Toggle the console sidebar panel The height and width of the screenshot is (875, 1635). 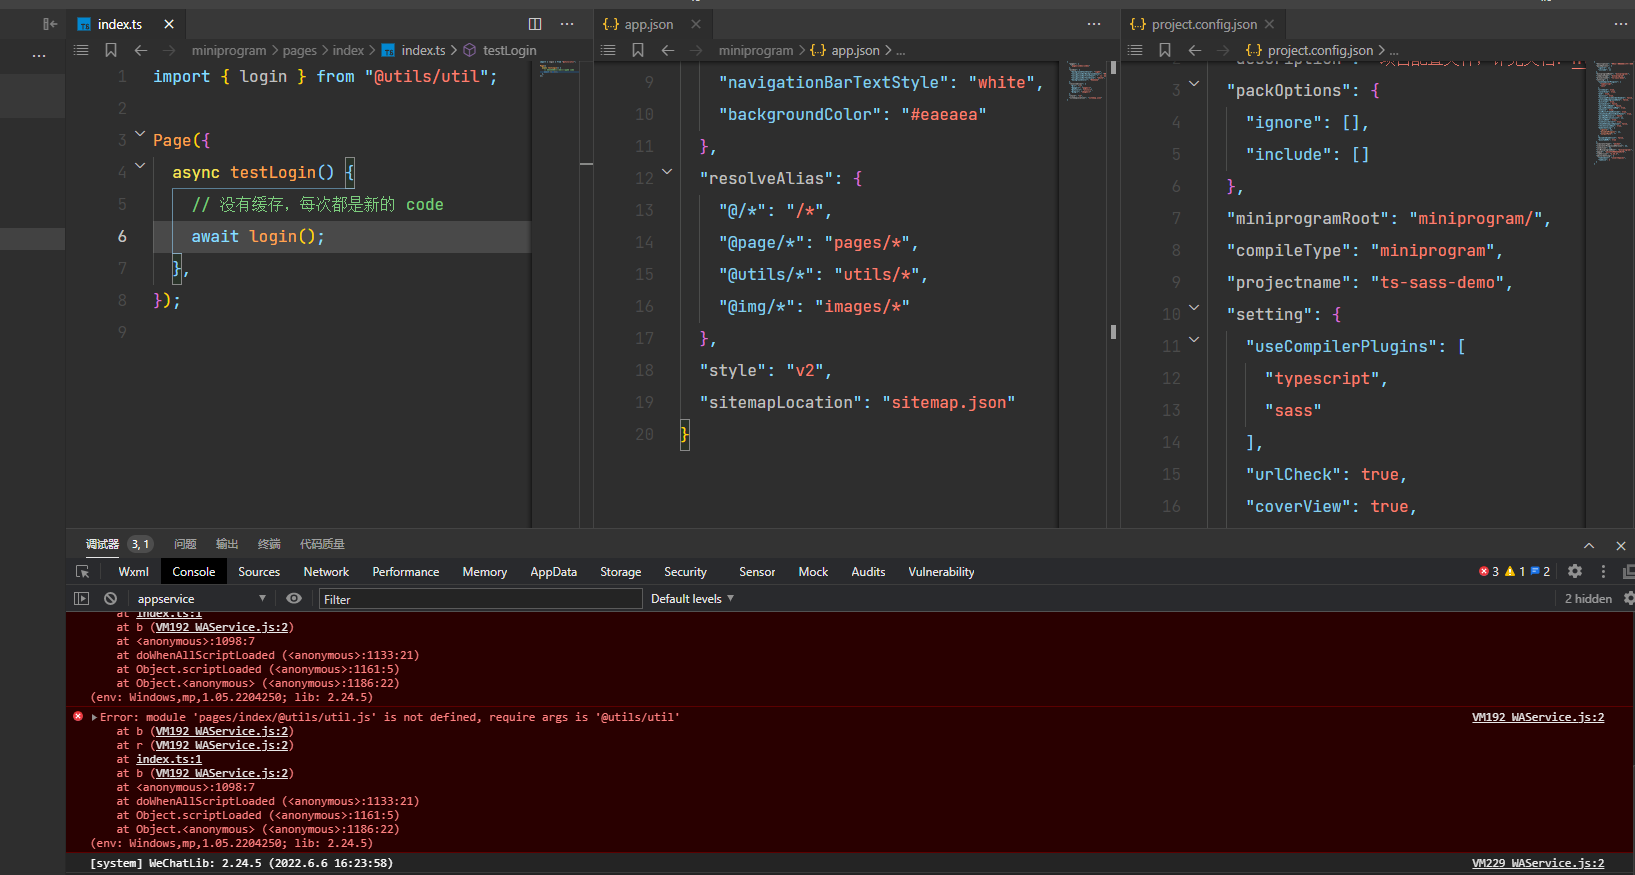click(81, 599)
